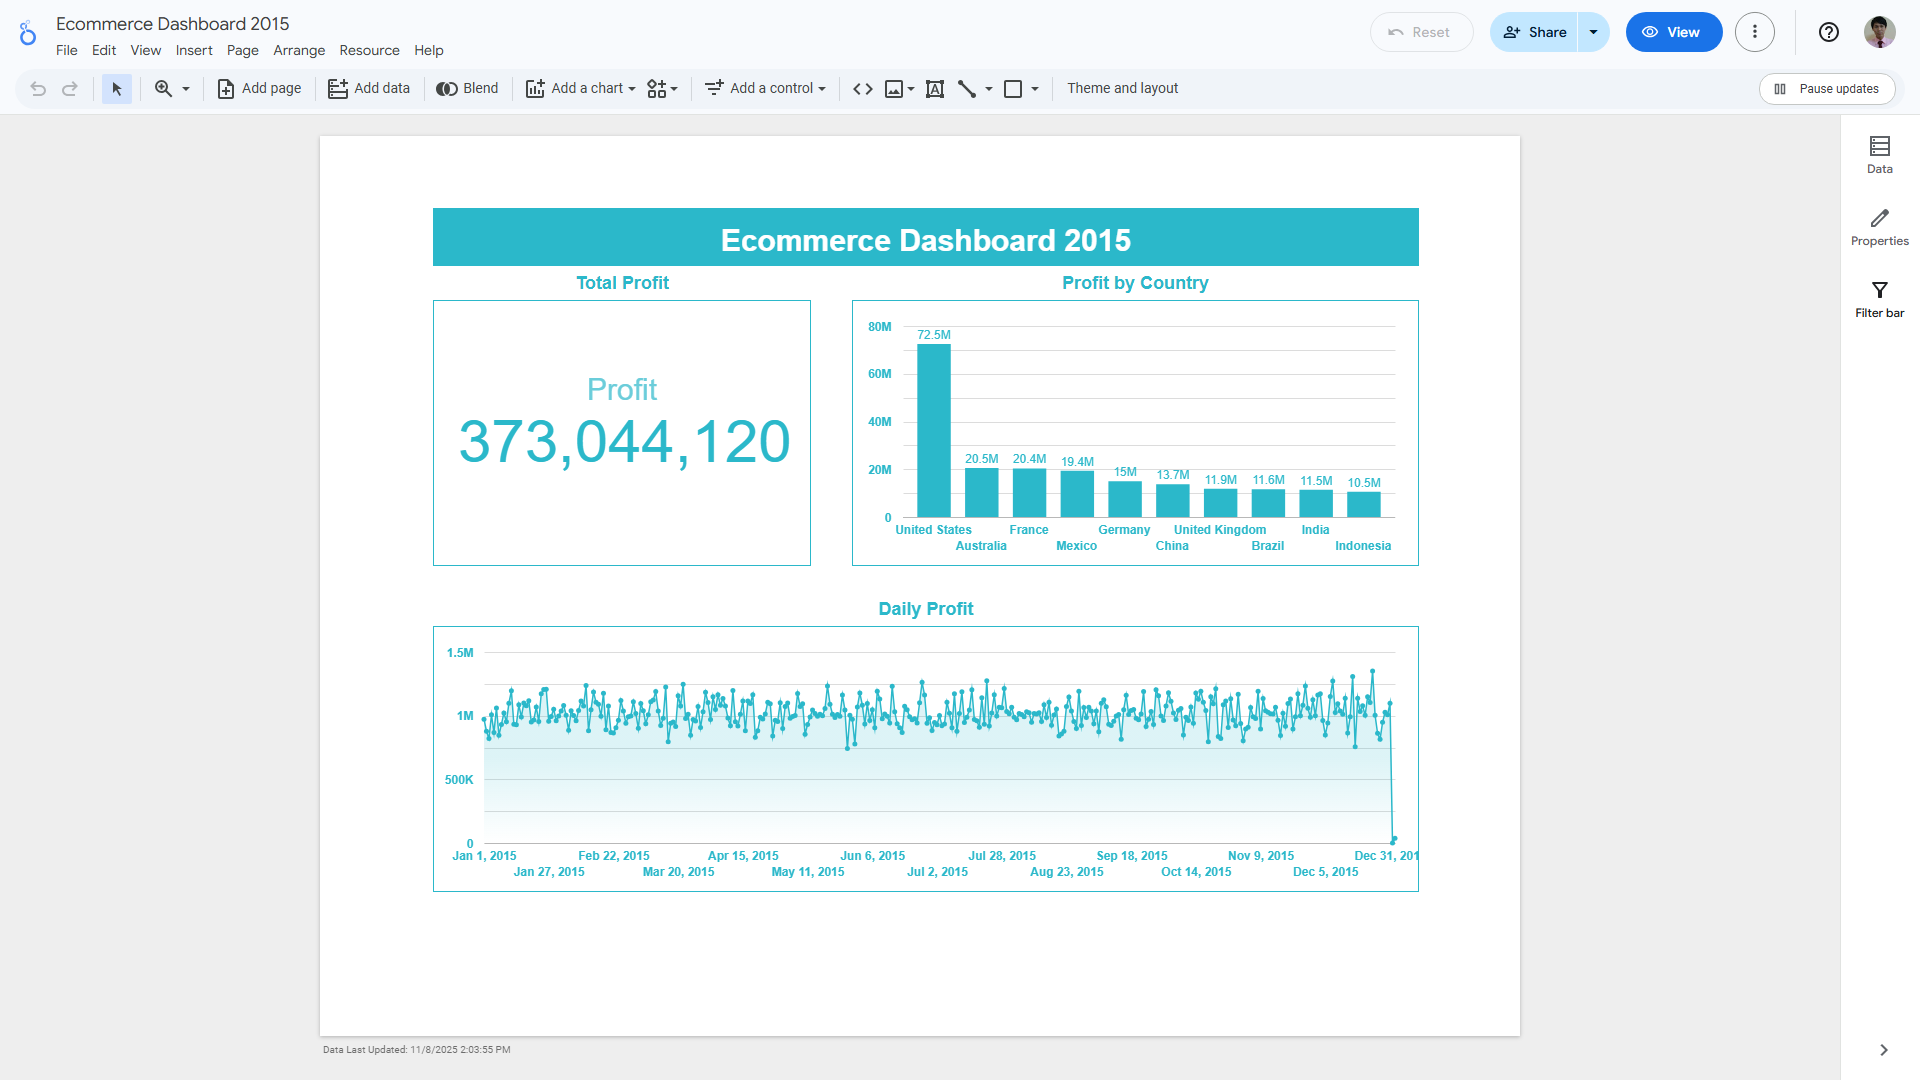Image resolution: width=1920 pixels, height=1080 pixels.
Task: Expand the Share options dropdown arrow
Action: point(1593,32)
